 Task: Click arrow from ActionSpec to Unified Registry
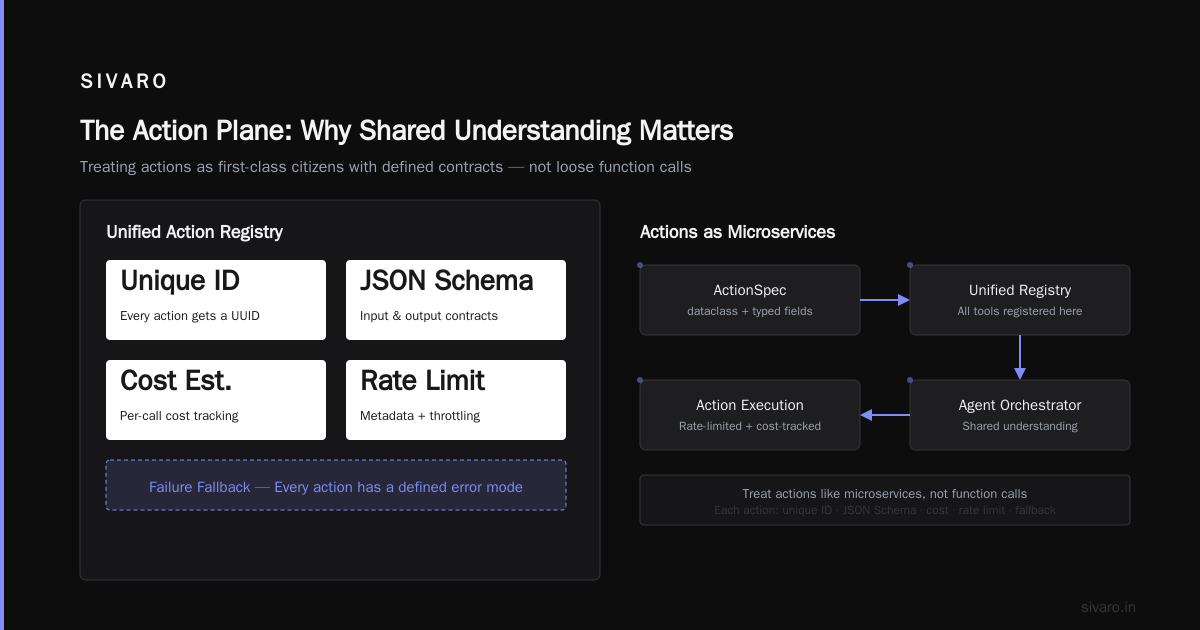pyautogui.click(x=885, y=300)
